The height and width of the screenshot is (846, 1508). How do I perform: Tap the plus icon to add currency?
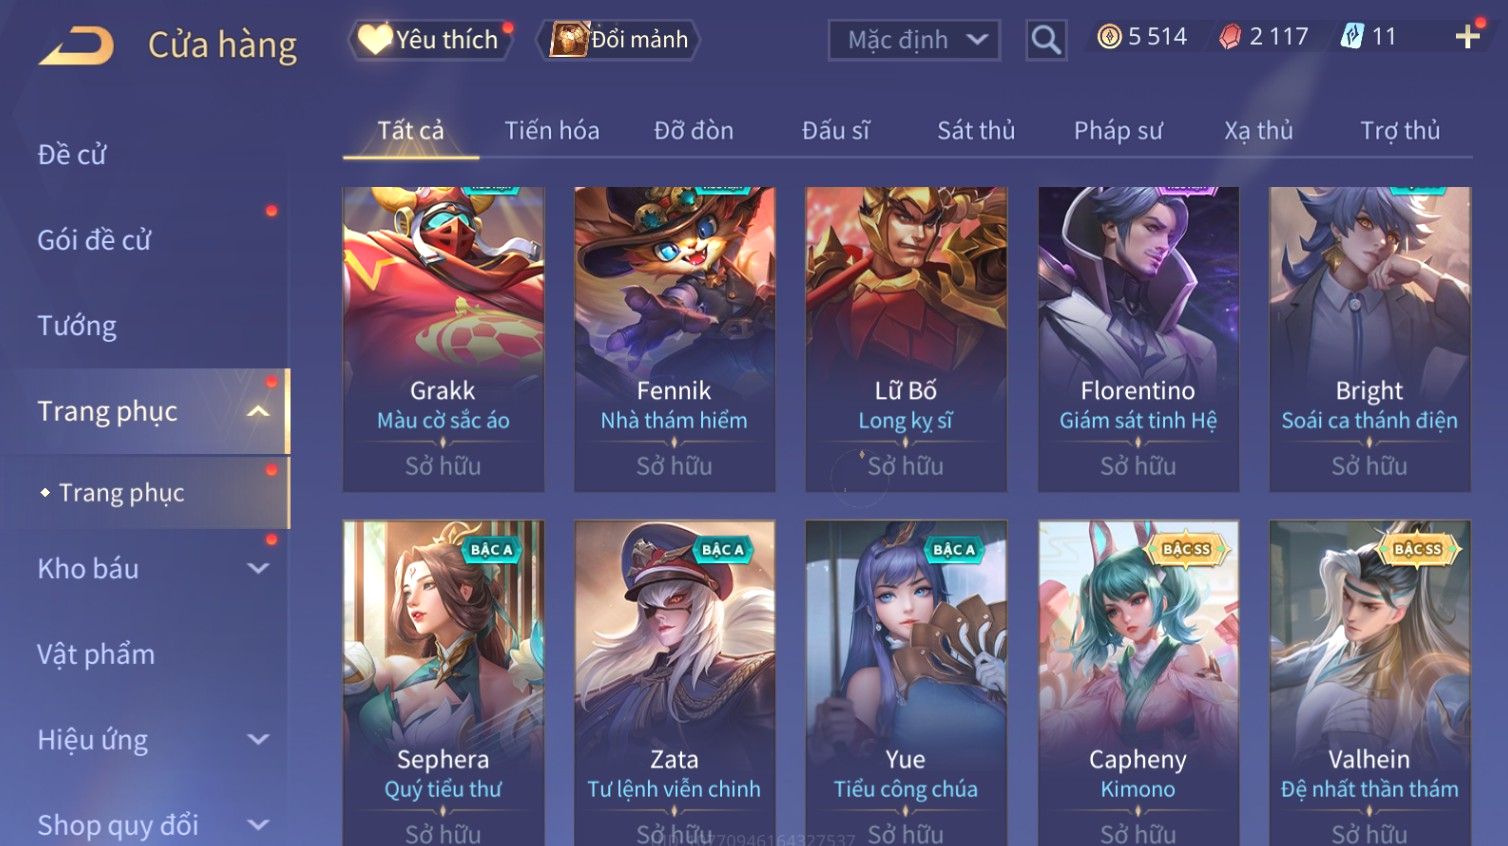tap(1467, 37)
